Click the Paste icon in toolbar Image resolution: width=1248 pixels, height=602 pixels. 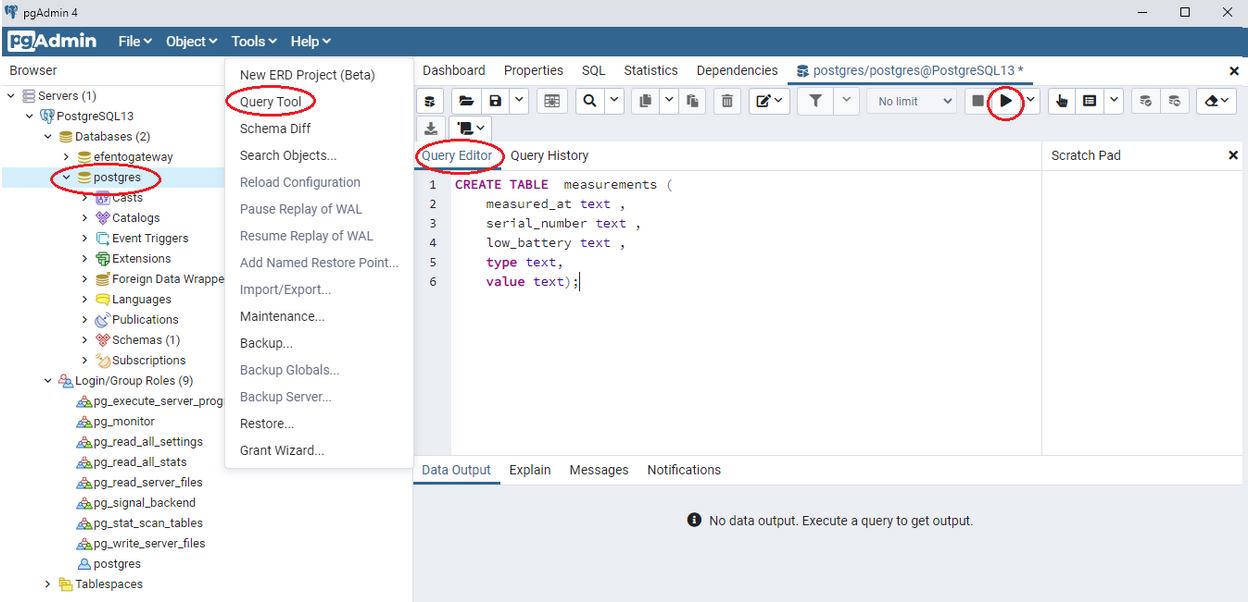pyautogui.click(x=693, y=101)
